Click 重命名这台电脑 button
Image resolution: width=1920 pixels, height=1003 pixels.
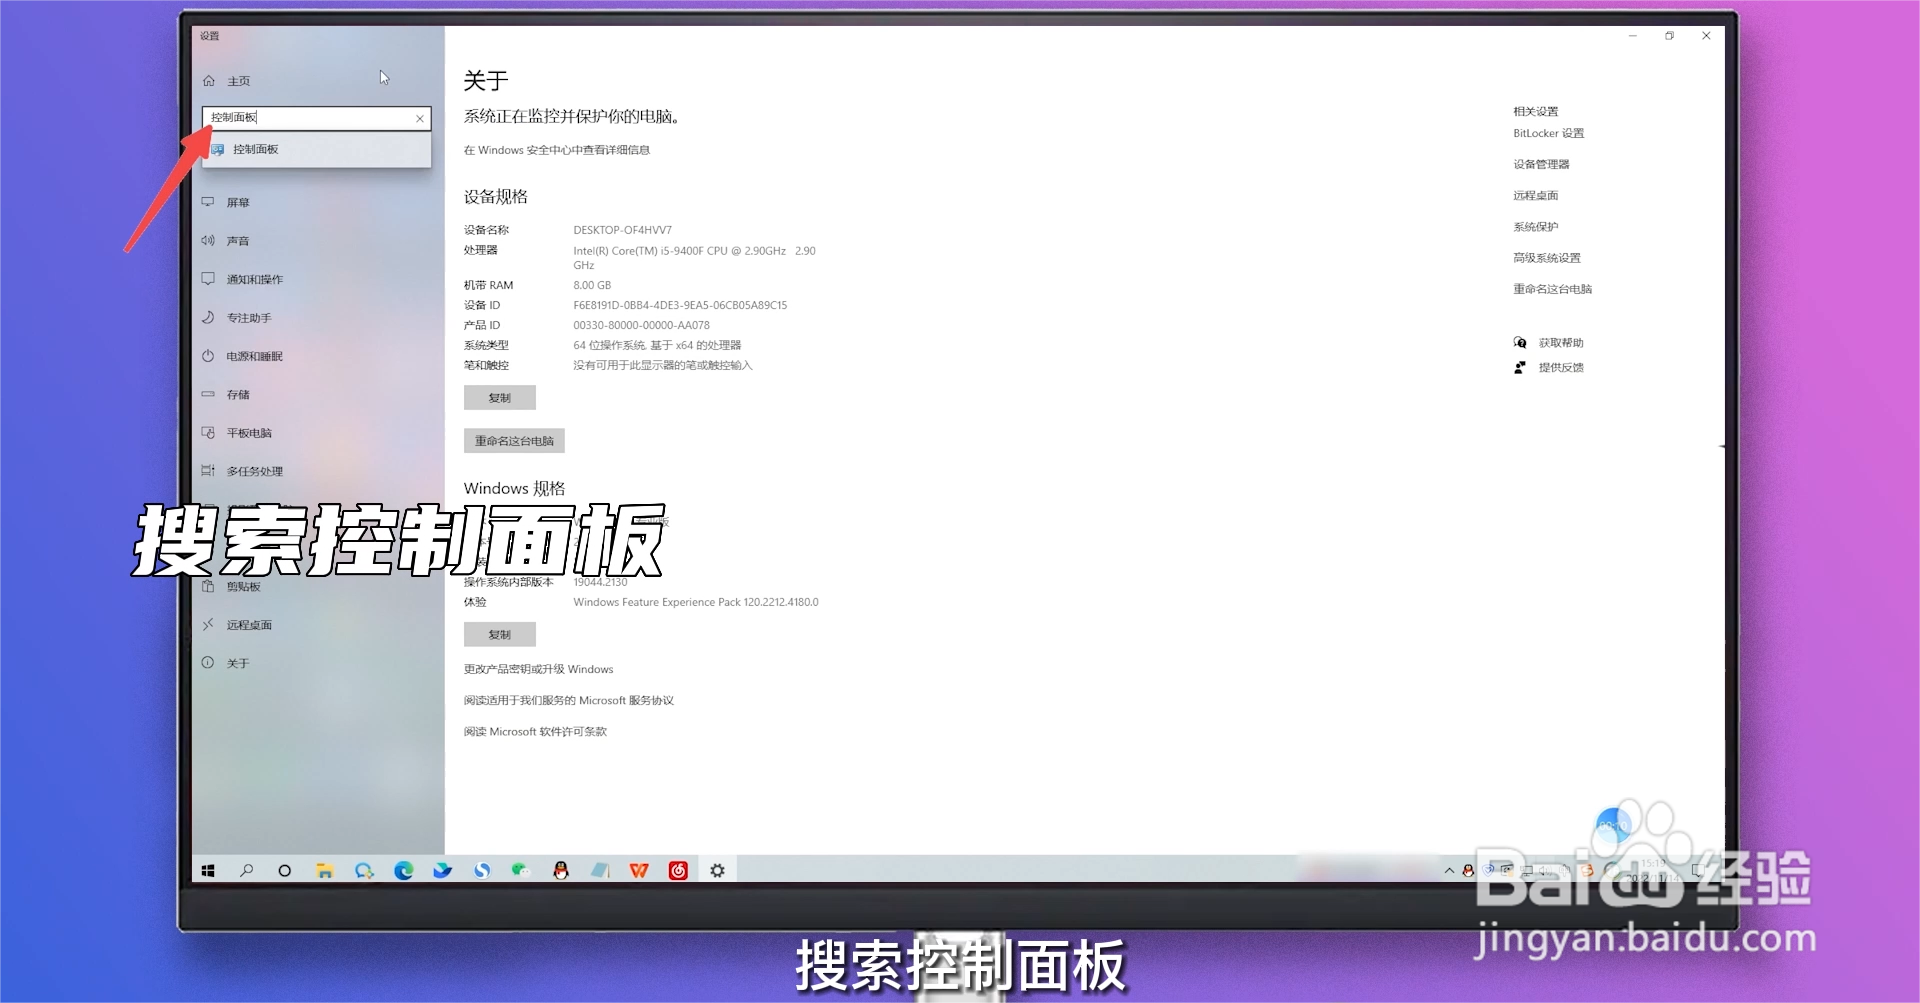coord(514,441)
